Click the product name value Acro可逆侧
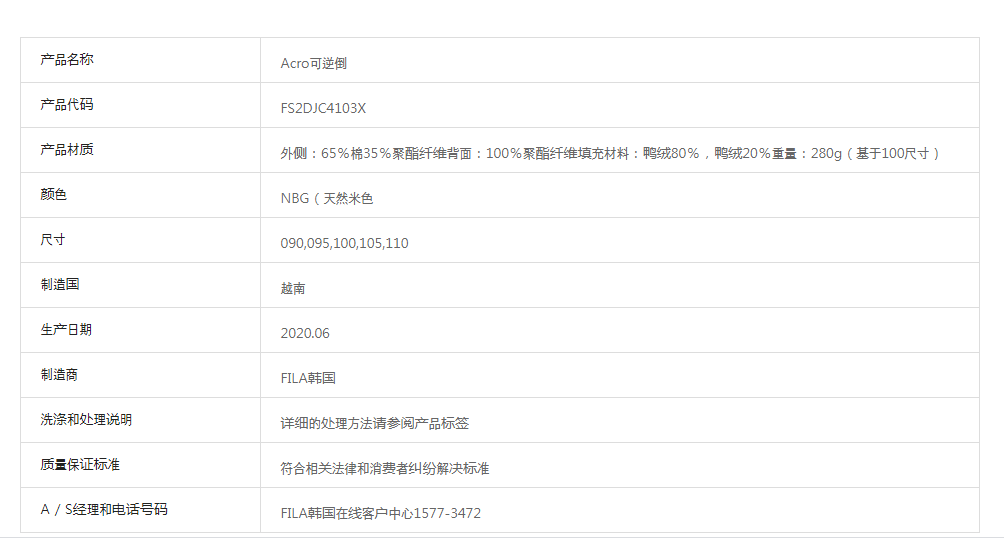Viewport: 1004px width, 538px height. (313, 63)
